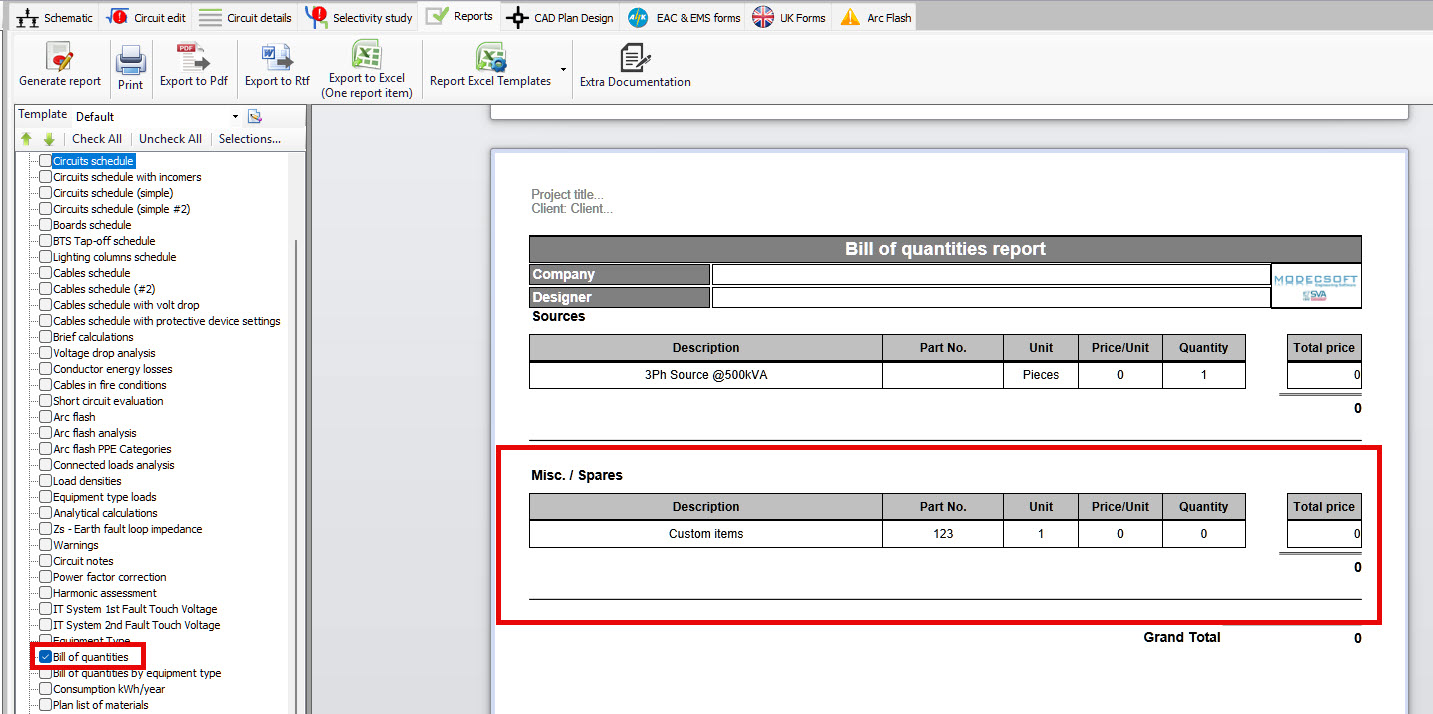
Task: Click the report list vertical scrollbar
Action: (x=295, y=450)
